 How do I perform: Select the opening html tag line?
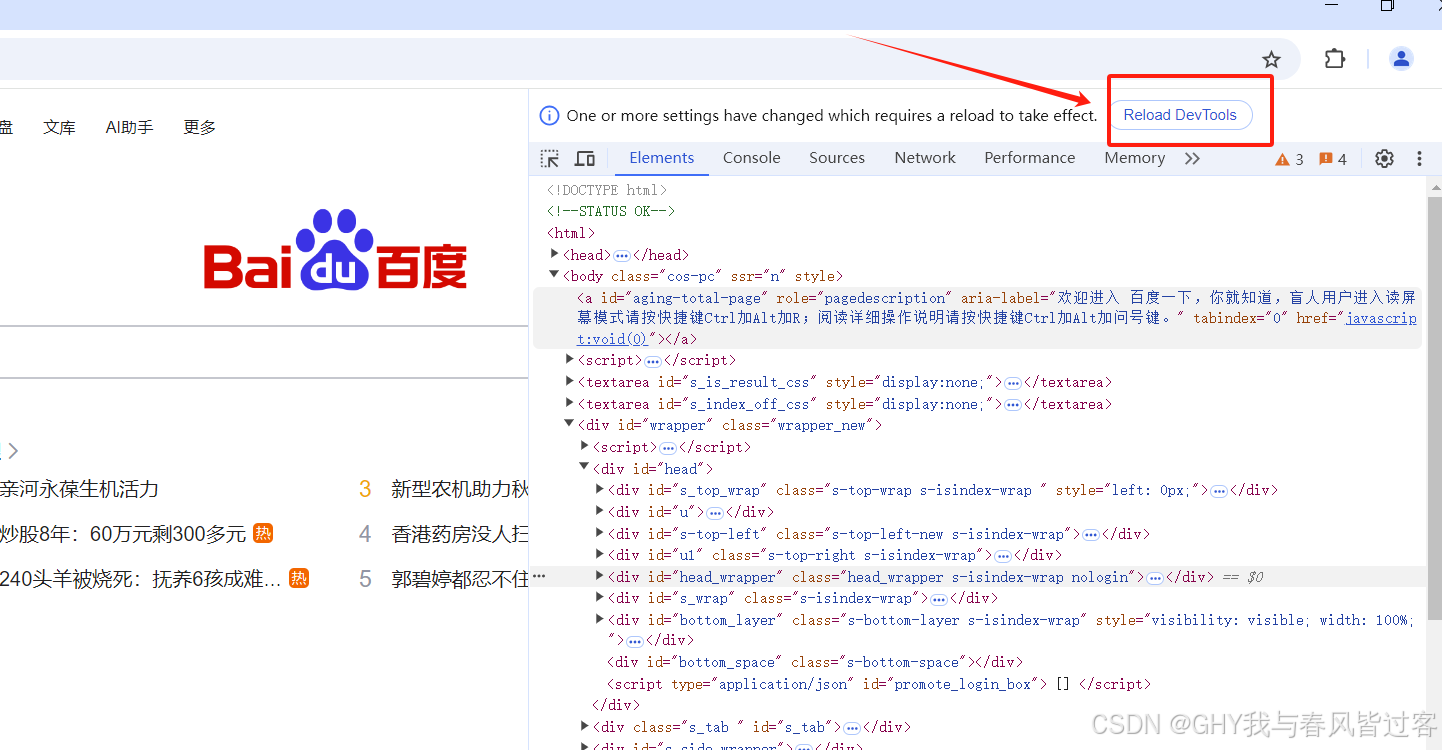click(x=571, y=233)
